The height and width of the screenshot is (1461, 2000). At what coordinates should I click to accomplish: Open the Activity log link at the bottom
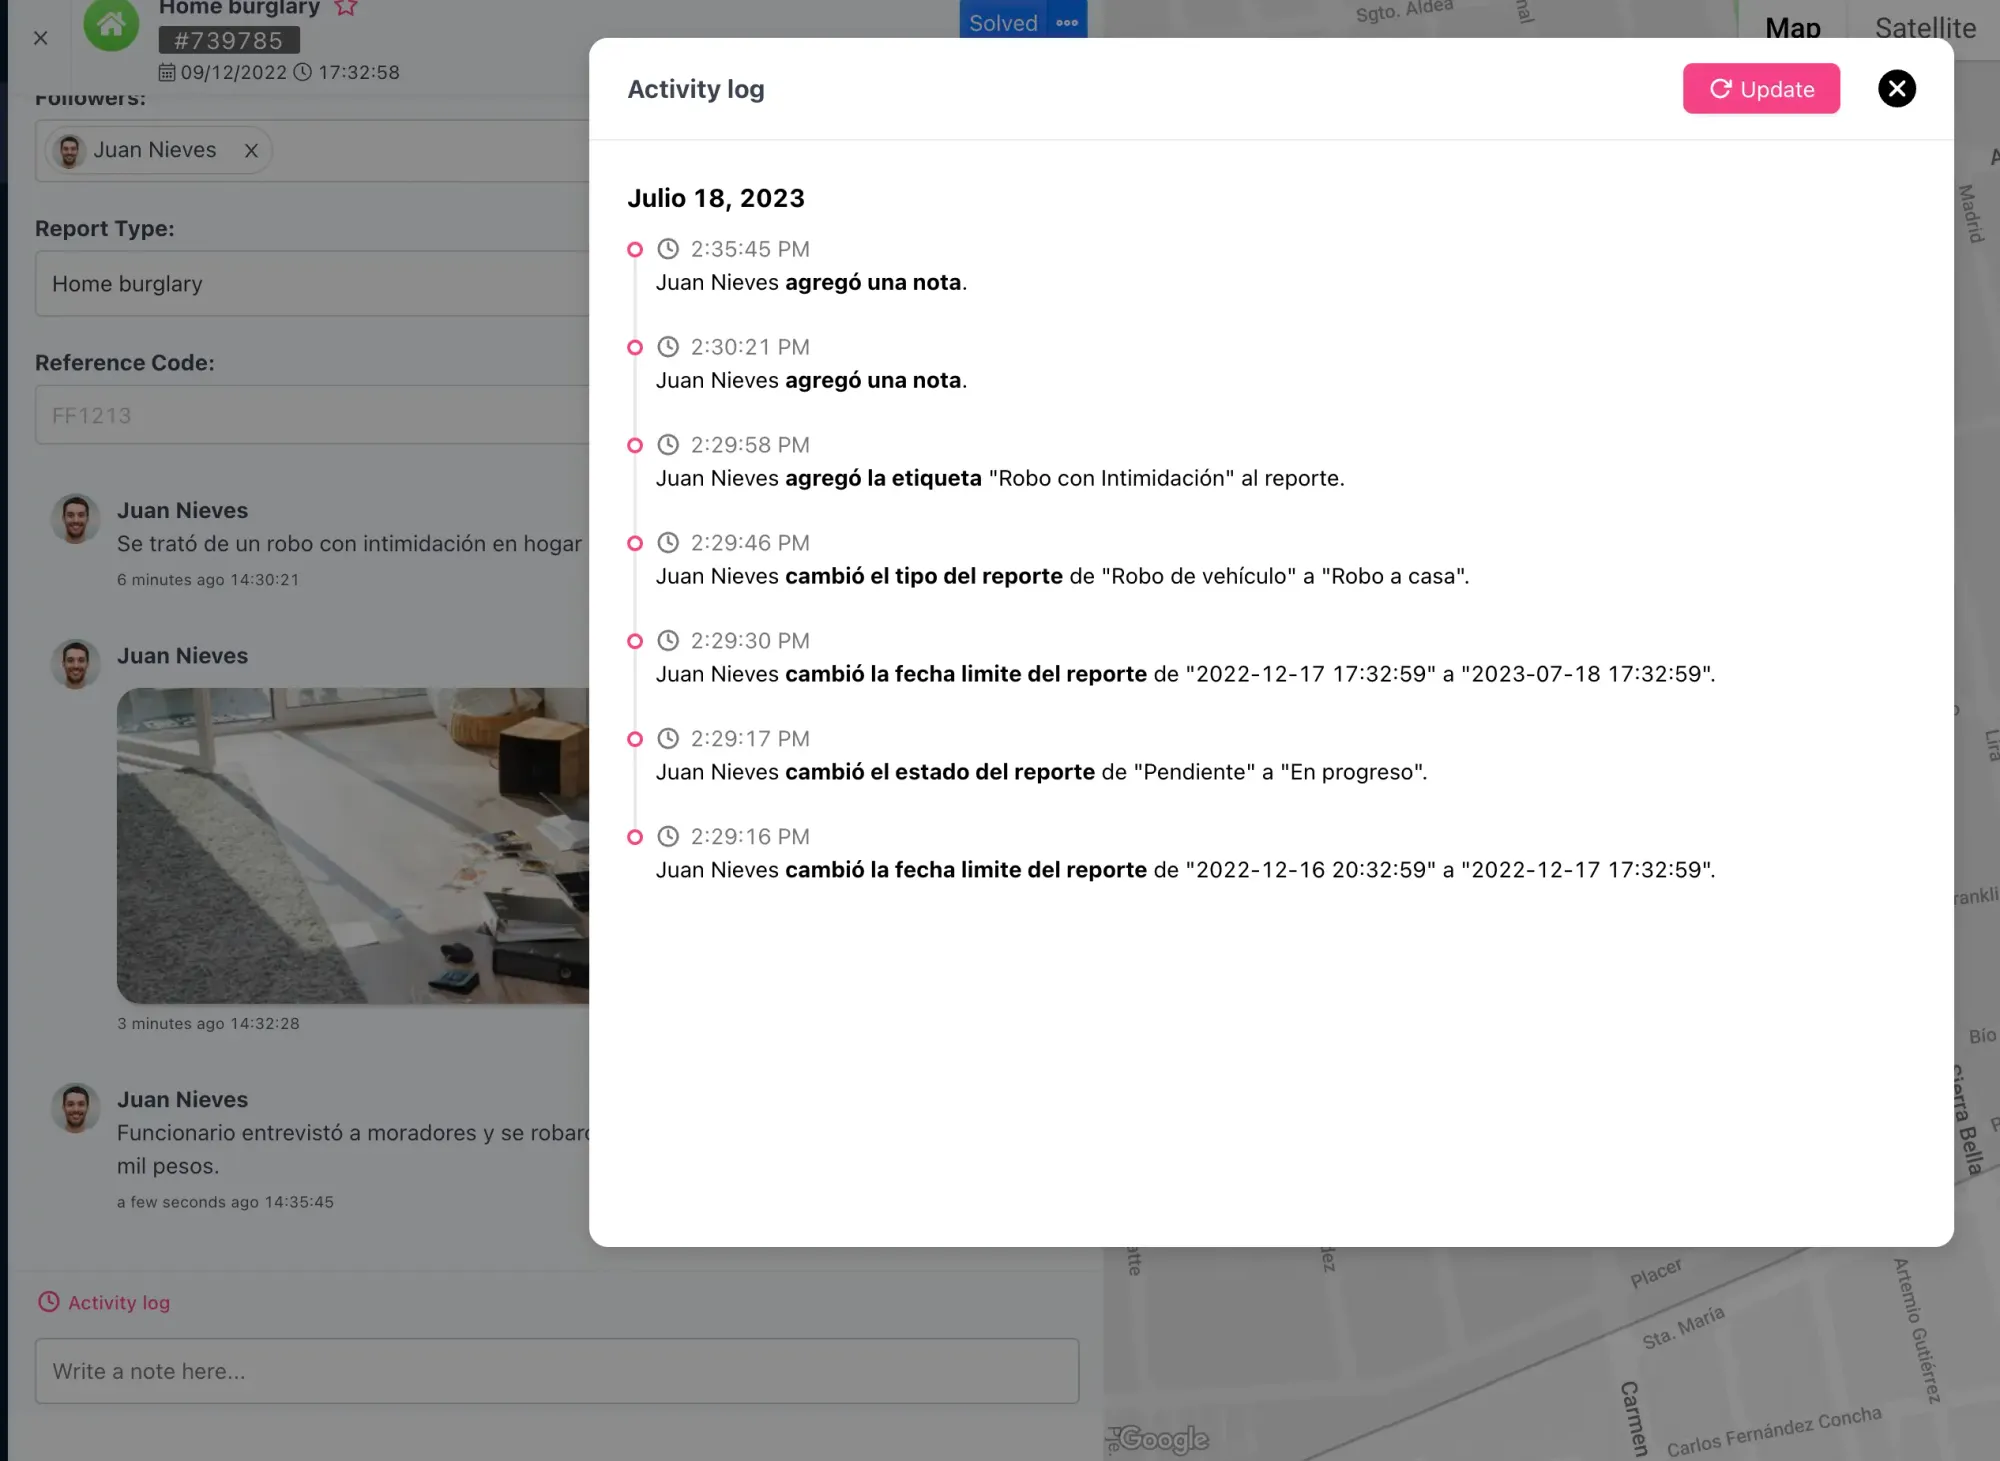(117, 1302)
